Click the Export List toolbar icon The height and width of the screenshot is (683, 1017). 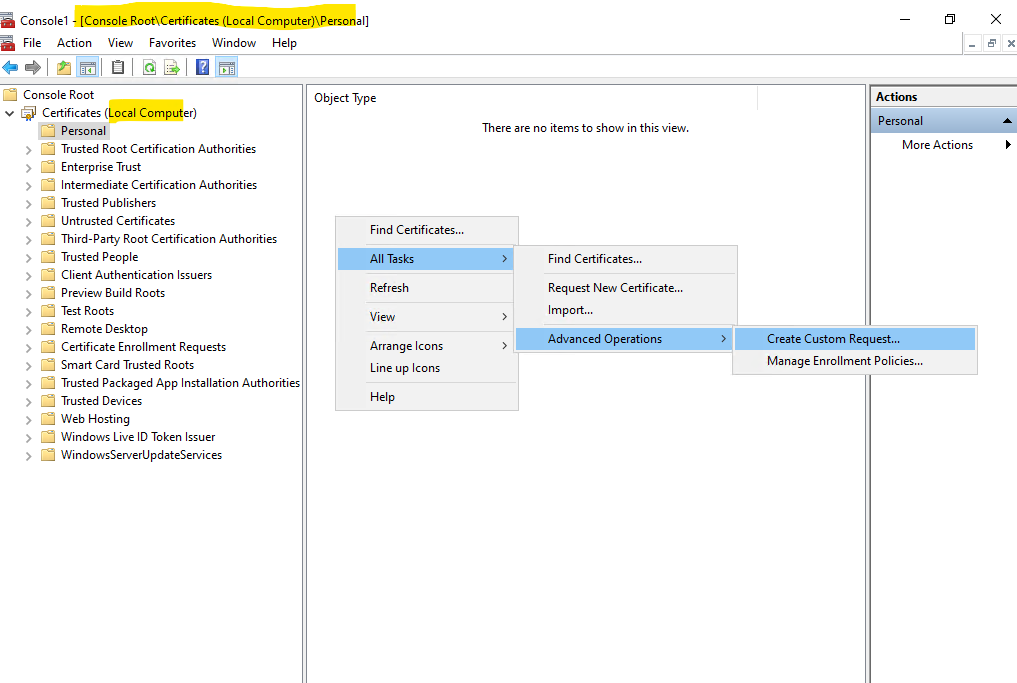coord(172,67)
